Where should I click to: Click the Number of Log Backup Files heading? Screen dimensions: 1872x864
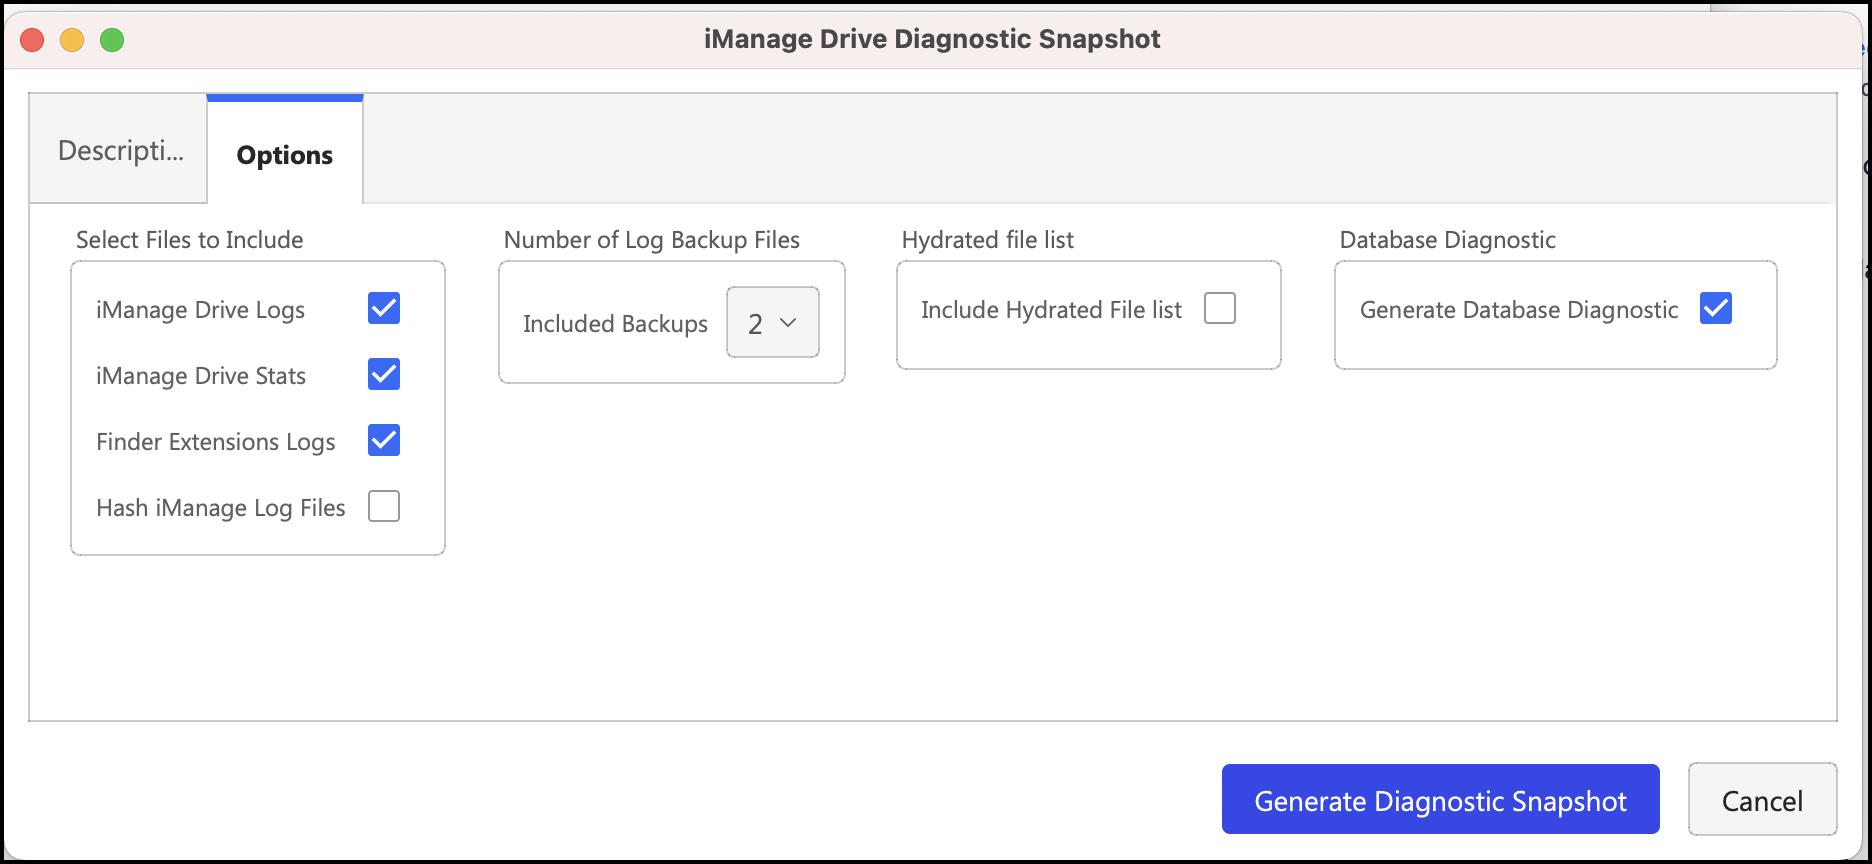651,240
